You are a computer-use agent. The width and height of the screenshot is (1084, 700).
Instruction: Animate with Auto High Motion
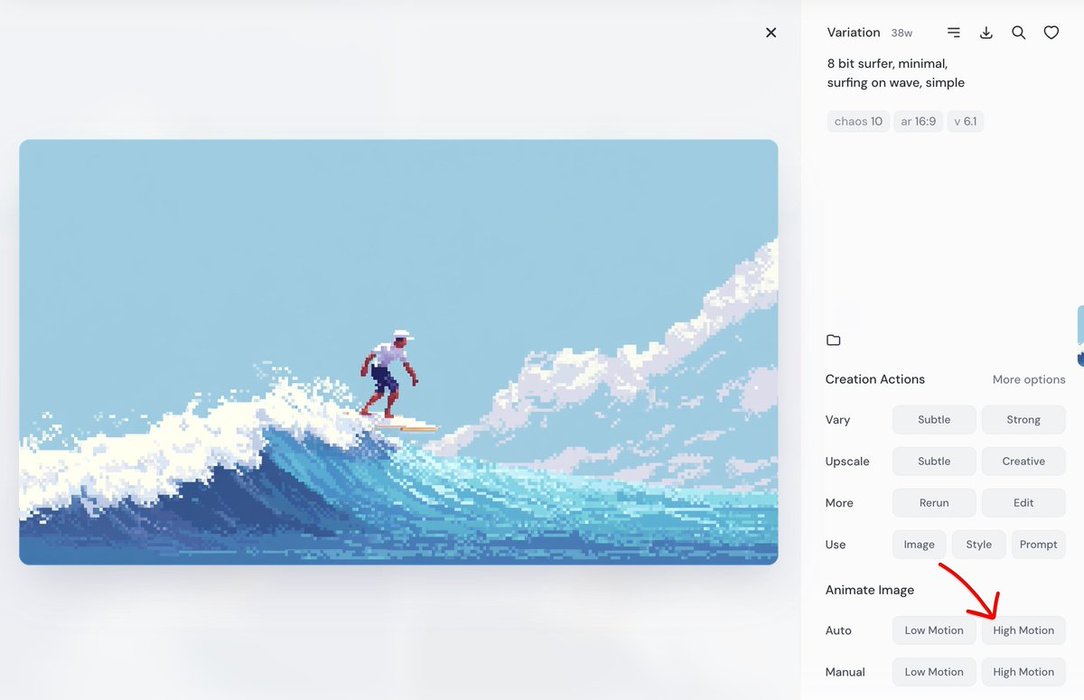click(x=1023, y=631)
